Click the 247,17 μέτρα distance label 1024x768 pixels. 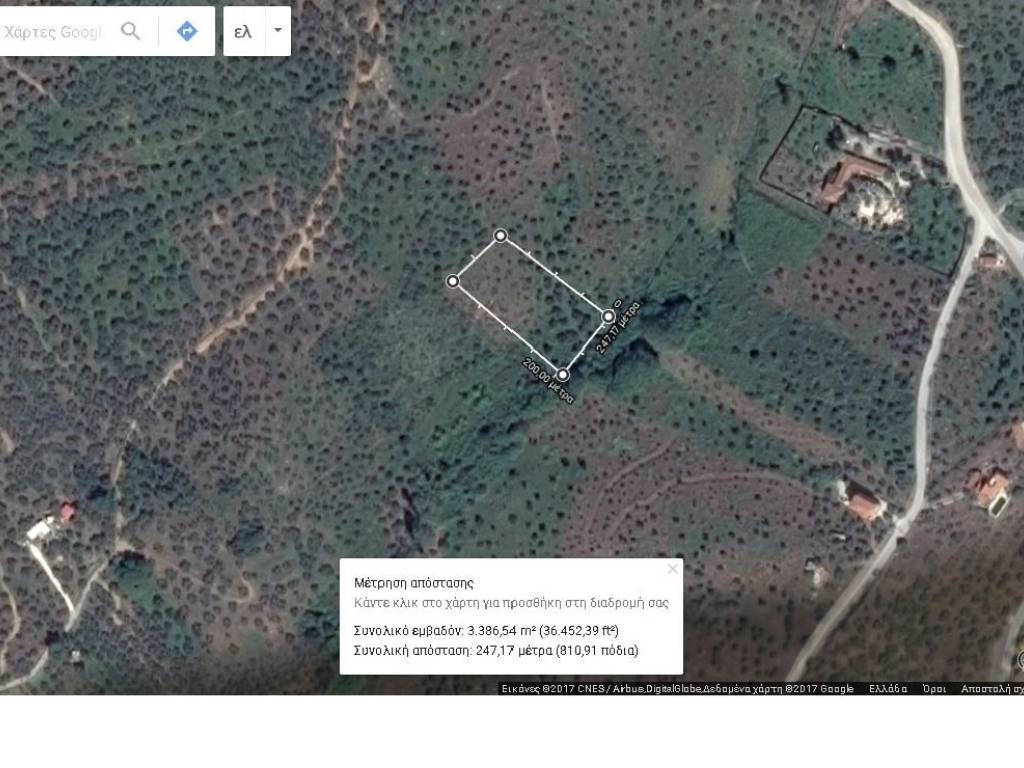(x=617, y=326)
